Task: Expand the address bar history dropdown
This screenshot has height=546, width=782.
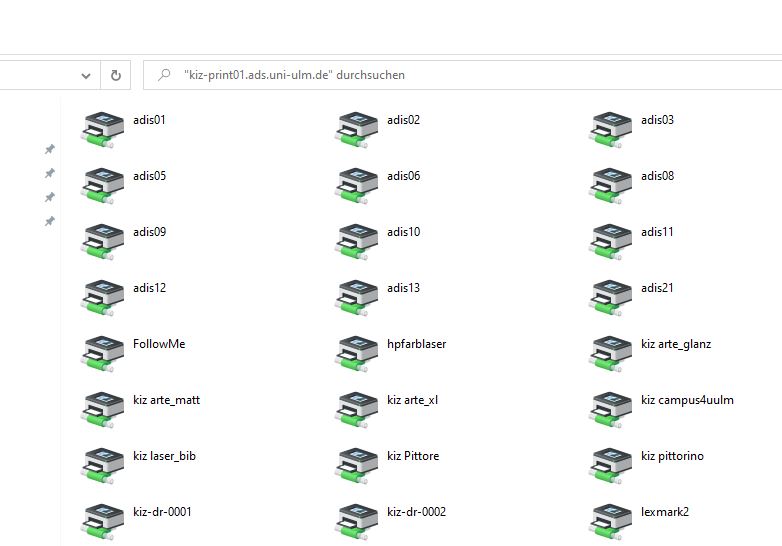Action: point(86,75)
